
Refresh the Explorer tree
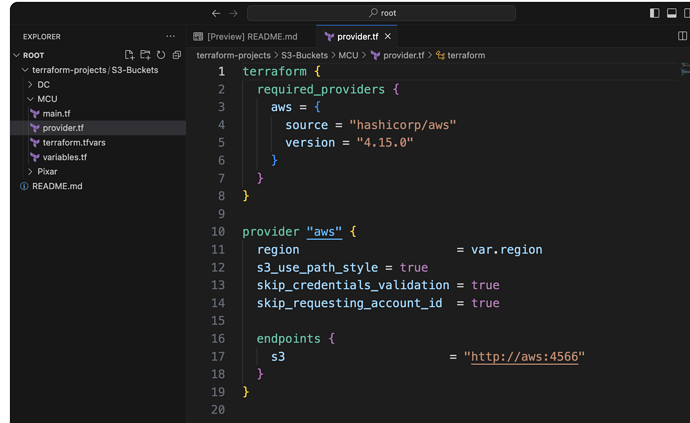(161, 55)
